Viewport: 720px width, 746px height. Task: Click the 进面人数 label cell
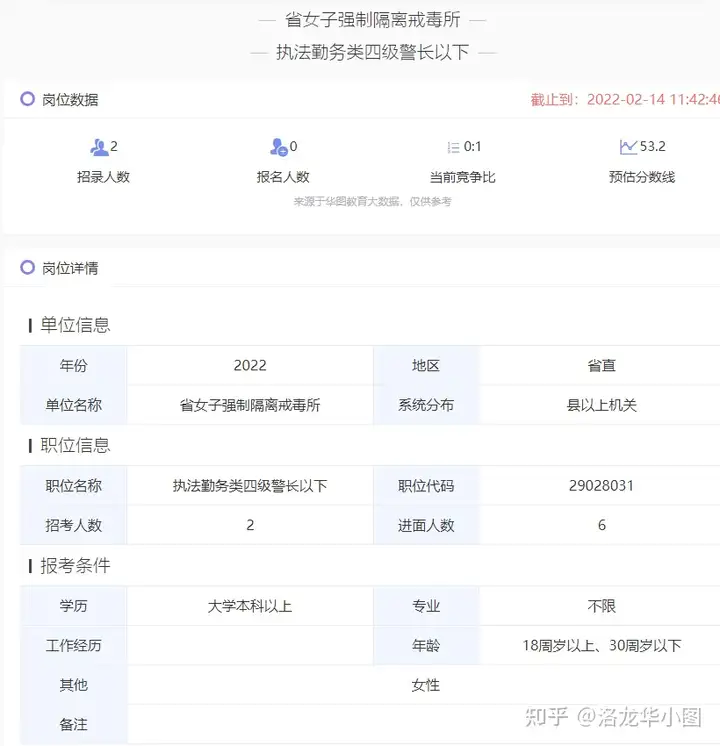426,525
